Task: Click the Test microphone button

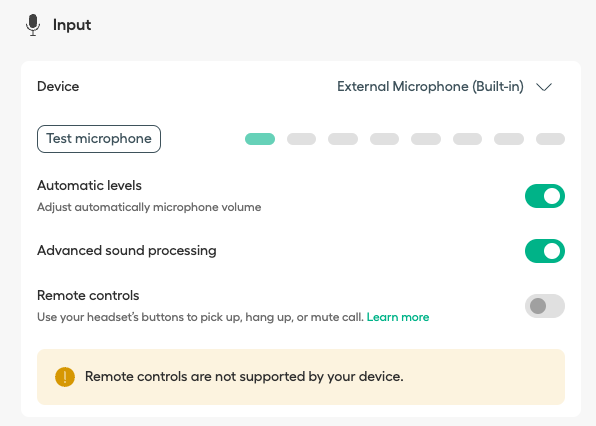Action: [99, 139]
